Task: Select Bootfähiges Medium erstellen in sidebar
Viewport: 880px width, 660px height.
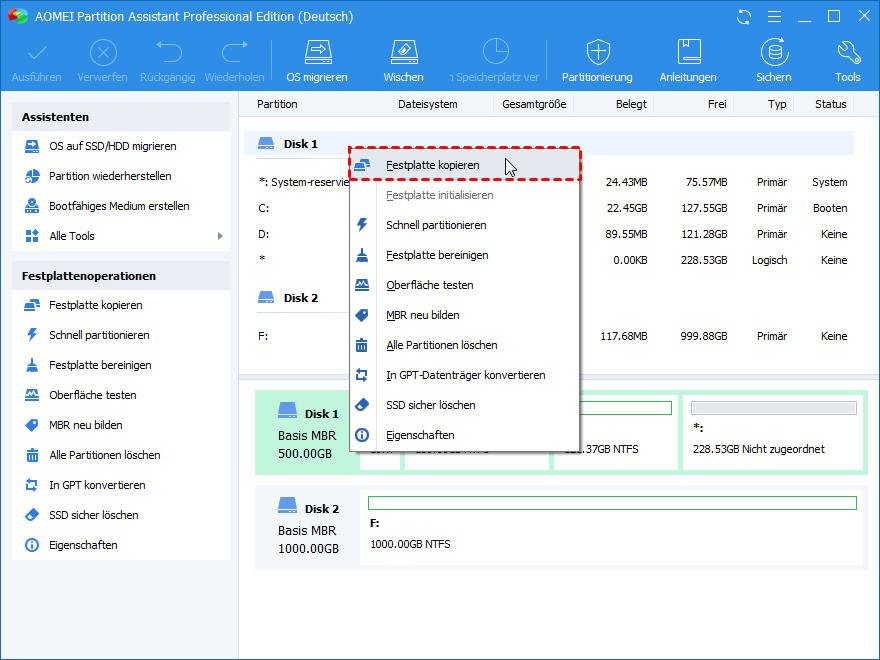Action: click(121, 206)
